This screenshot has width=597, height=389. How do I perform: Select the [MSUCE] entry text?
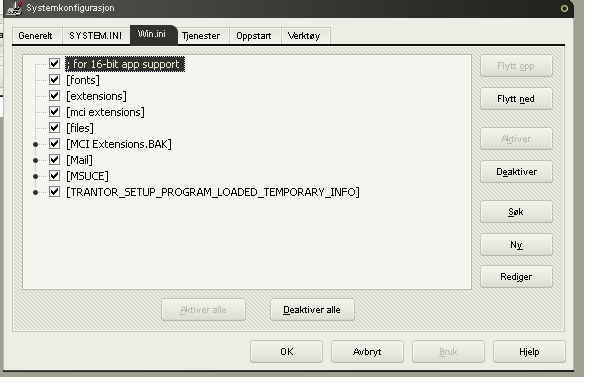tap(88, 176)
